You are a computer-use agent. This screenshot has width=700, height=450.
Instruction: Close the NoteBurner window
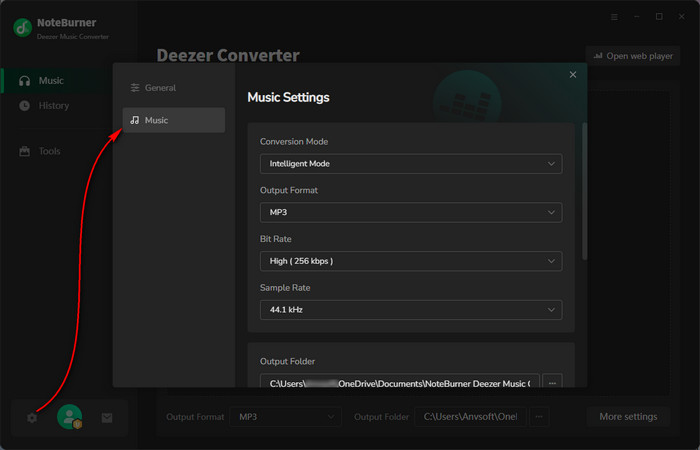click(681, 17)
